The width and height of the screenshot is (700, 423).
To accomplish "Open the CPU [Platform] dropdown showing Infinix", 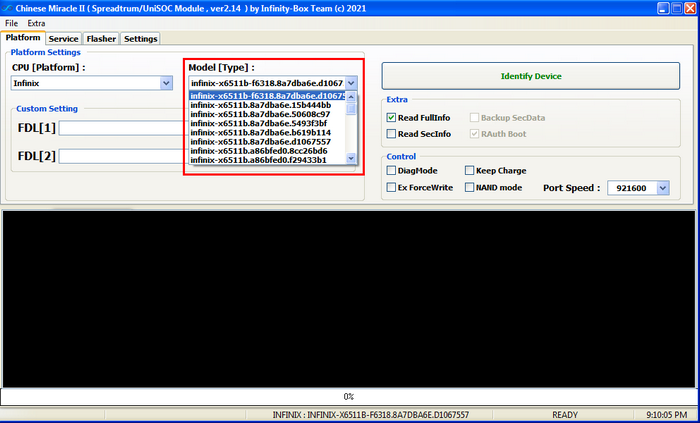I will coord(92,83).
